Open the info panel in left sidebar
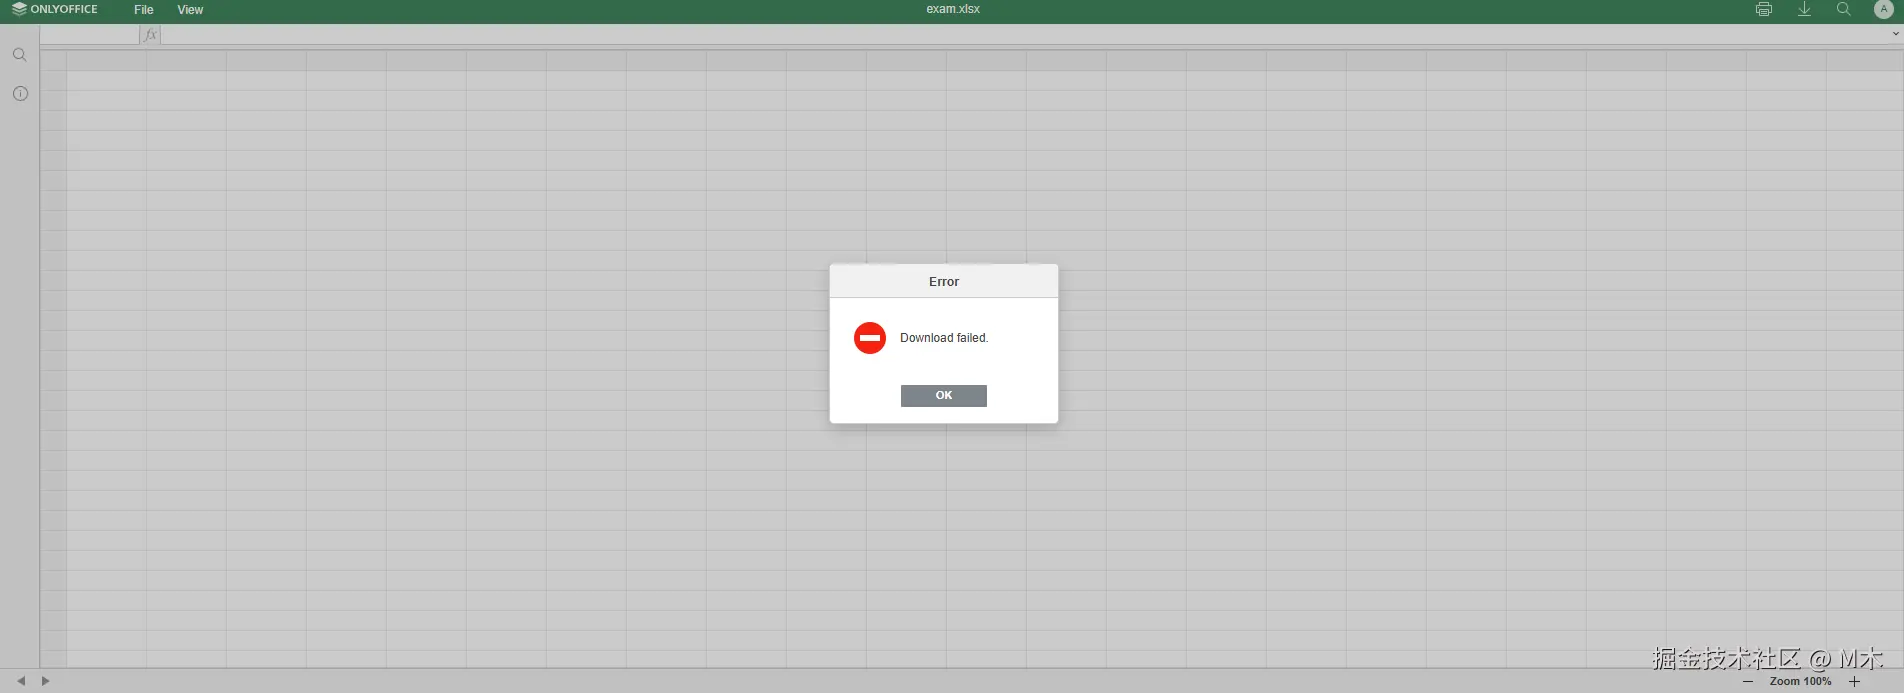This screenshot has height=693, width=1904. 20,93
